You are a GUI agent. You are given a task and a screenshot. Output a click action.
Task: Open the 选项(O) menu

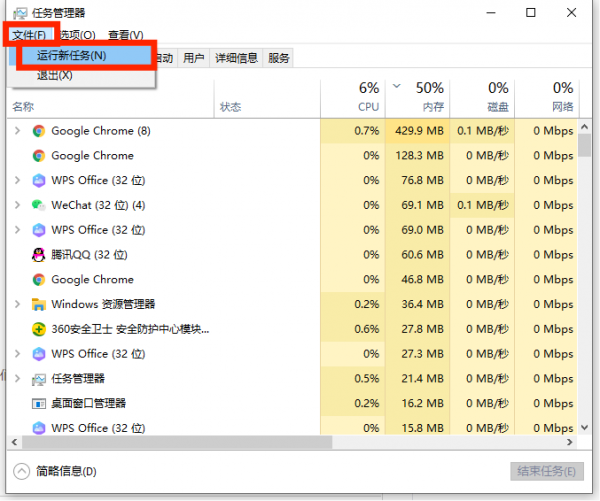(78, 35)
